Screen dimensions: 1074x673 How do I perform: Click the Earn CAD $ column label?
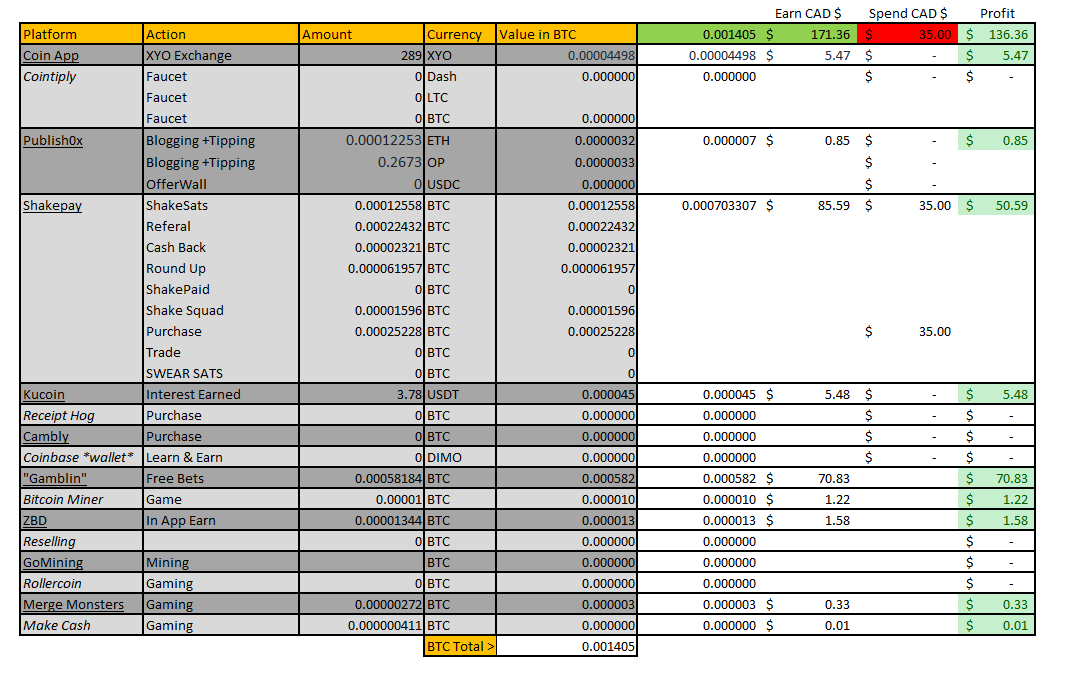808,14
